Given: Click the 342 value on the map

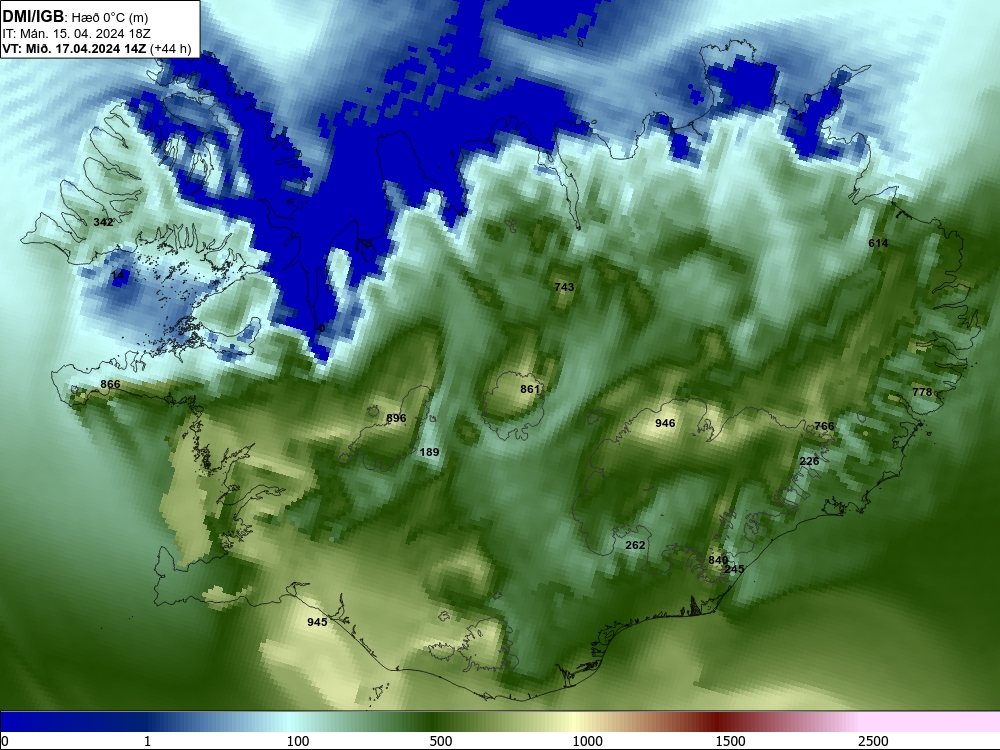Looking at the screenshot, I should point(103,222).
